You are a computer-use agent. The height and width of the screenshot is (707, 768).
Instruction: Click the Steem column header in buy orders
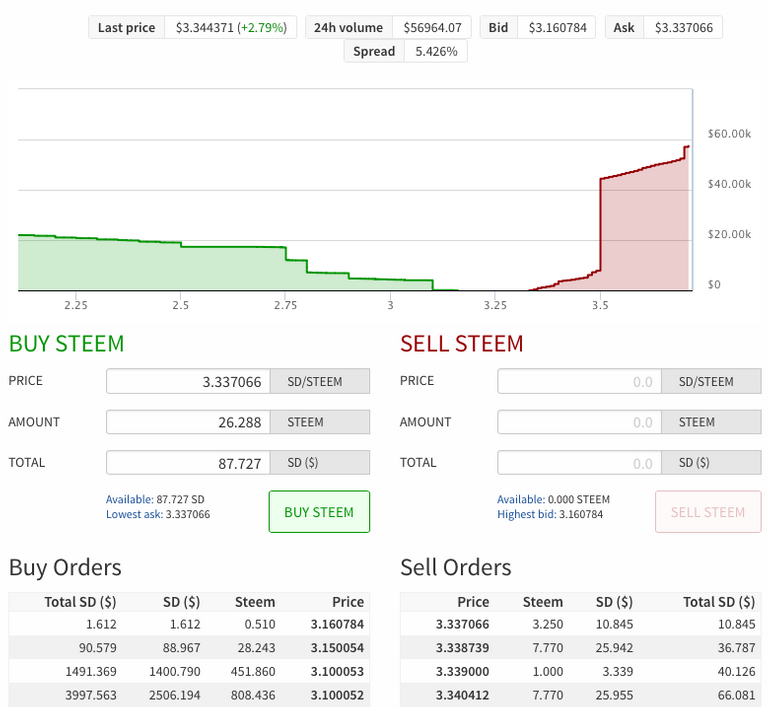click(255, 602)
